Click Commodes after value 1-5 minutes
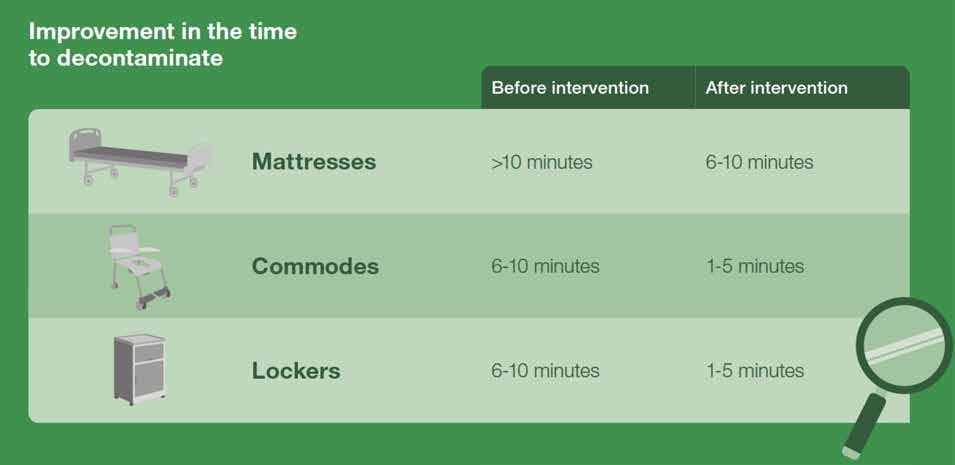955x465 pixels. point(754,266)
